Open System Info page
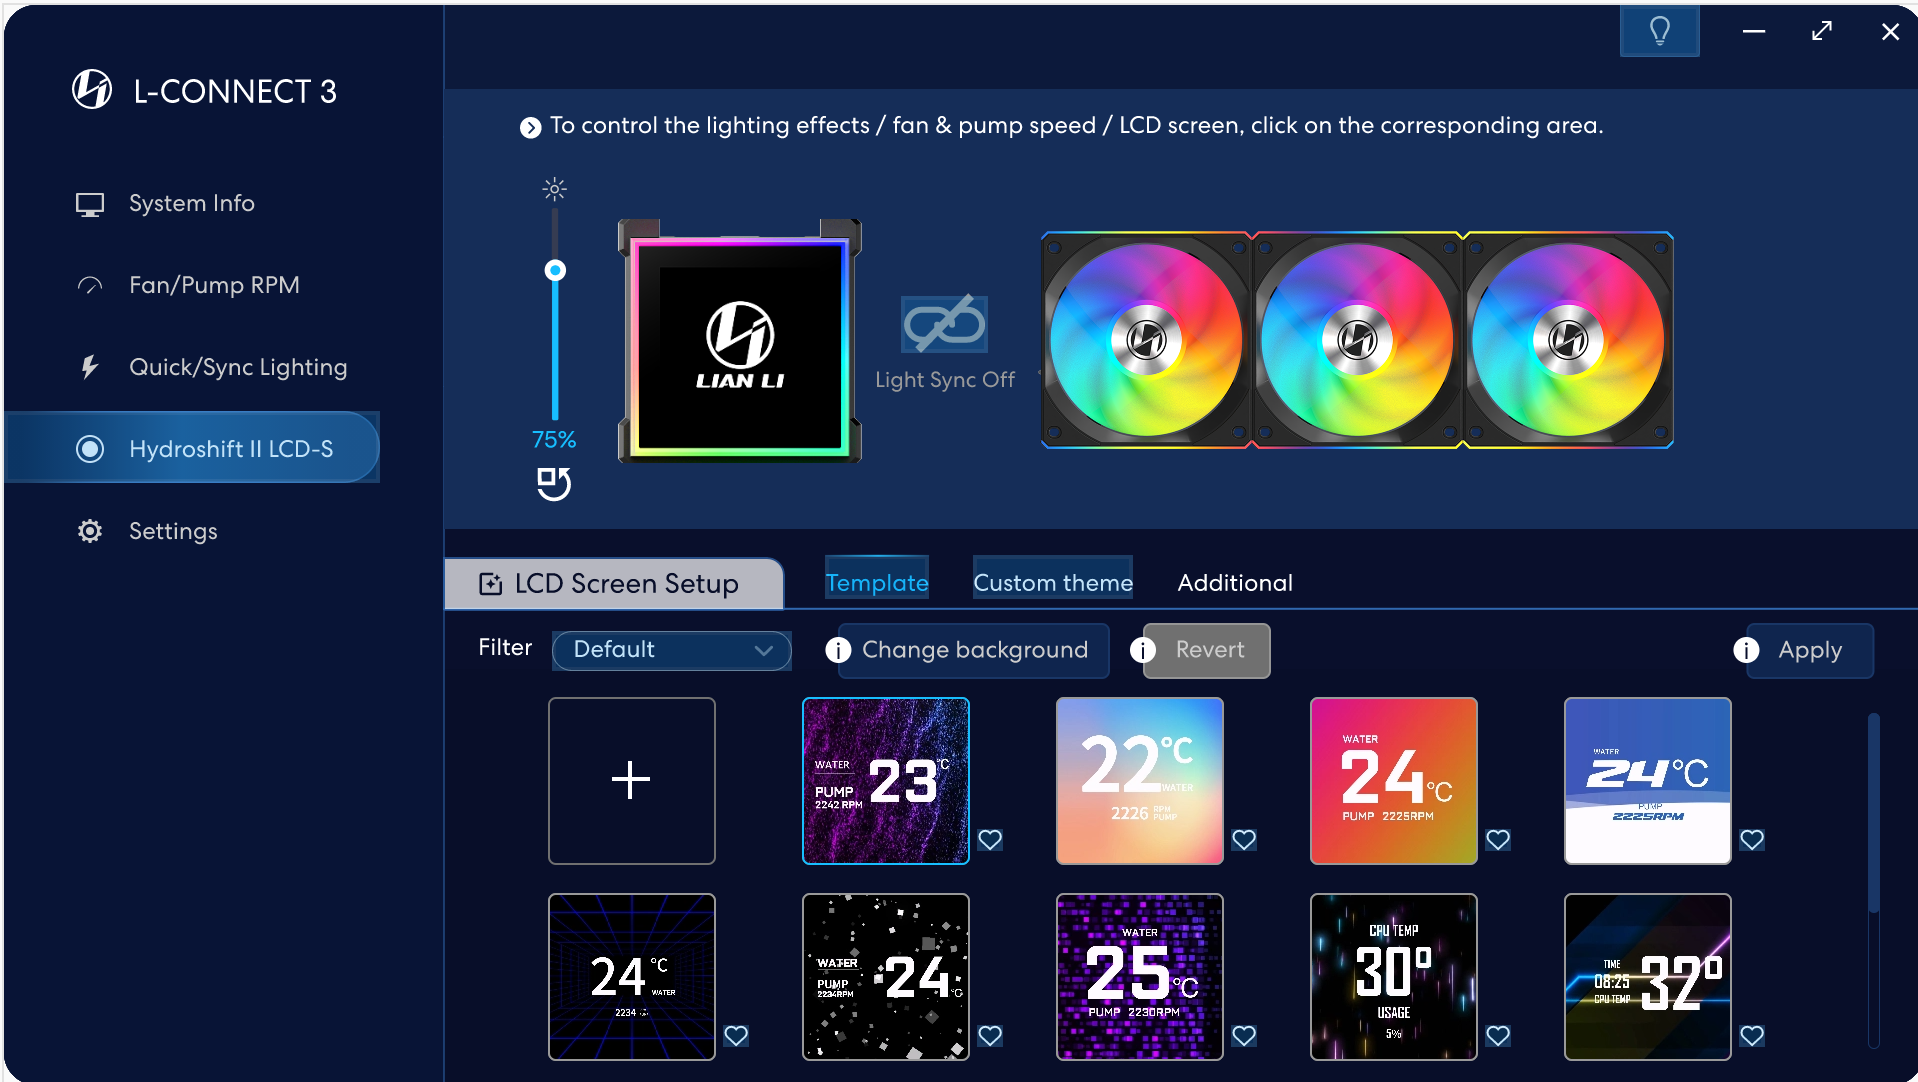The width and height of the screenshot is (1918, 1082). pyautogui.click(x=192, y=204)
